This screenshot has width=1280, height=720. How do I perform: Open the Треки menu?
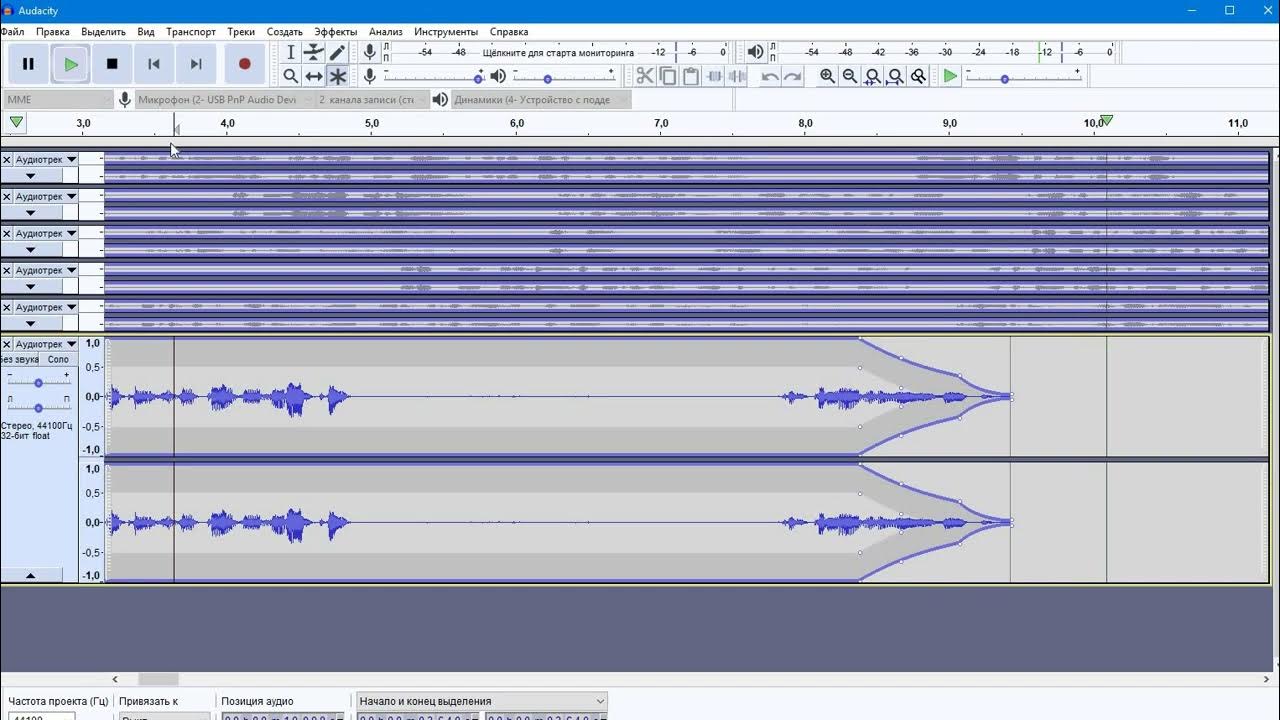coord(241,32)
